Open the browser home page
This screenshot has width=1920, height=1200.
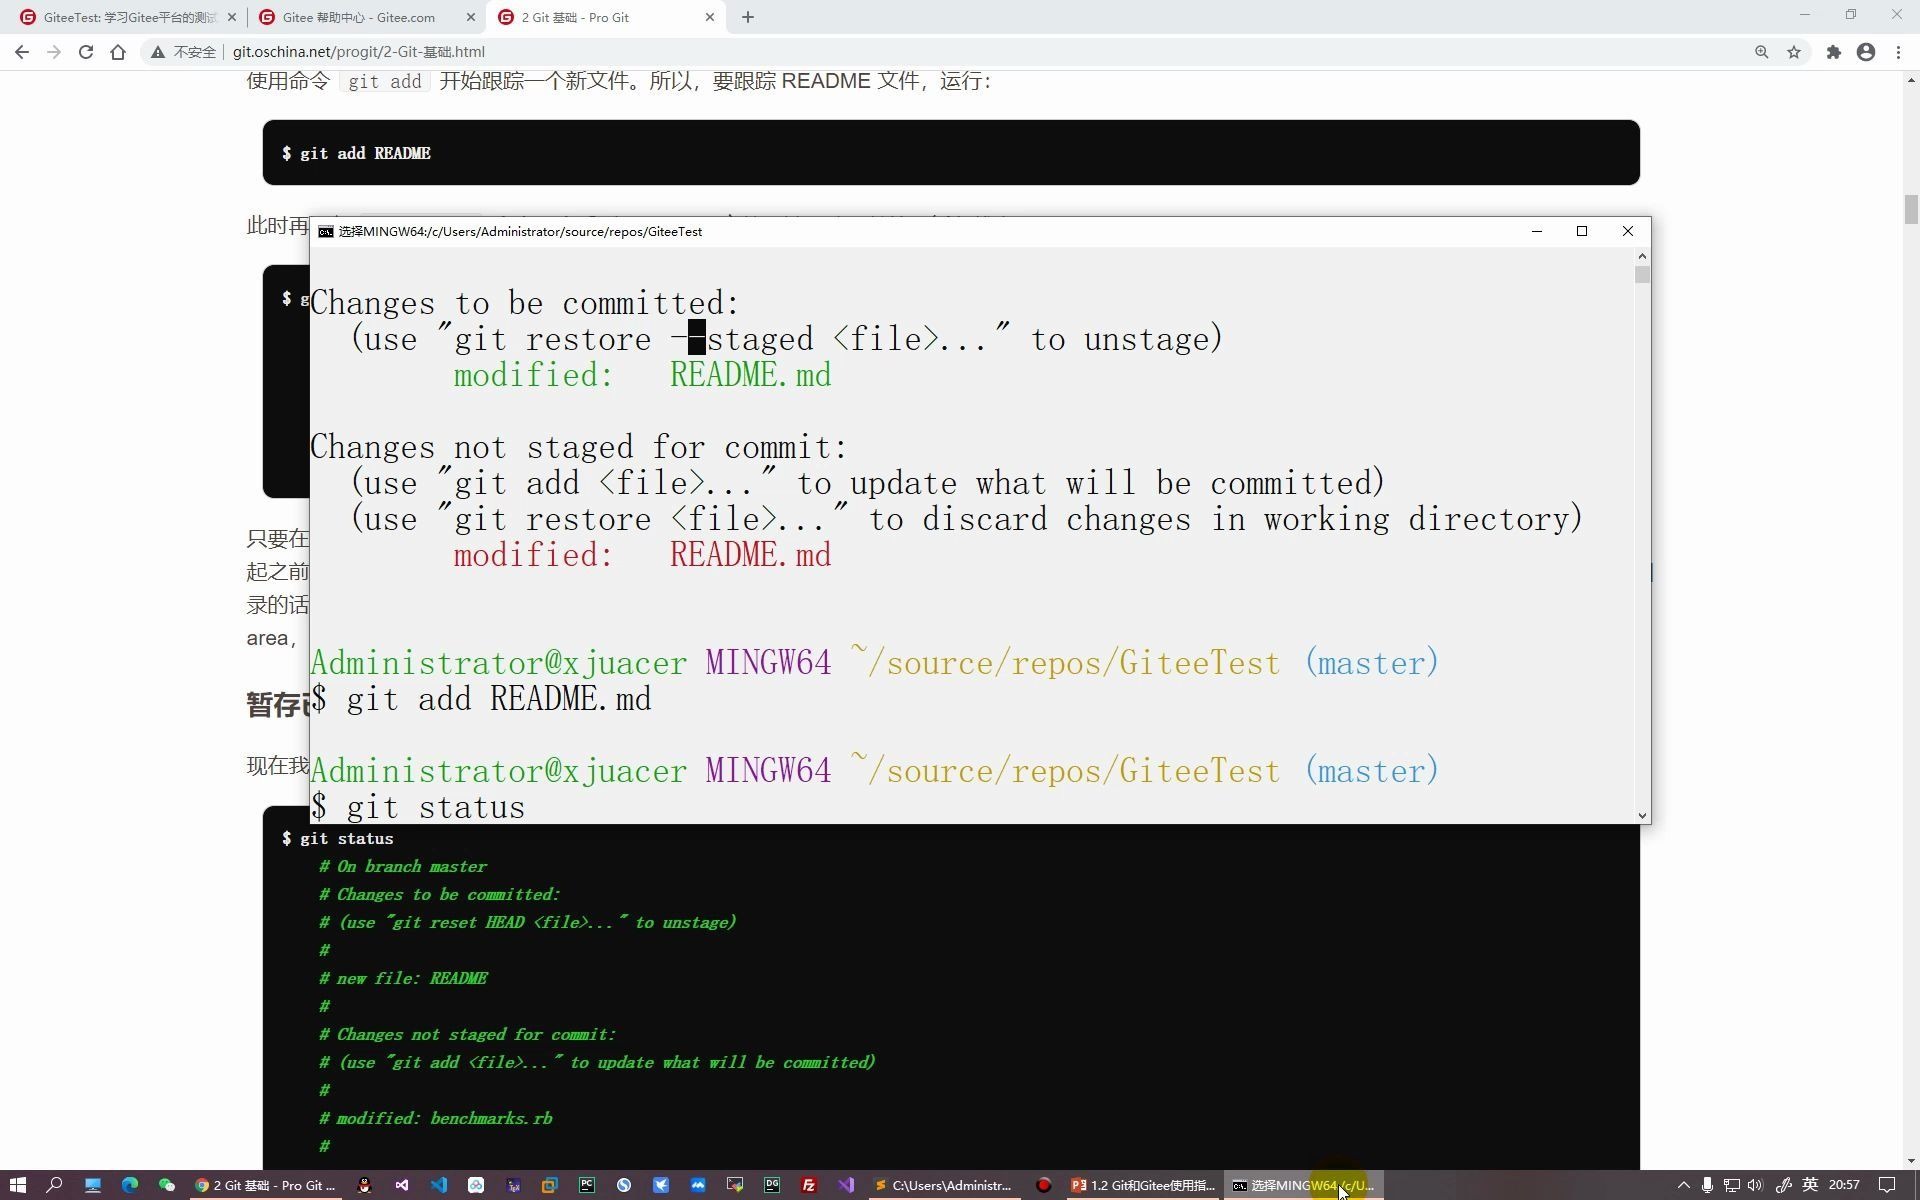[118, 52]
